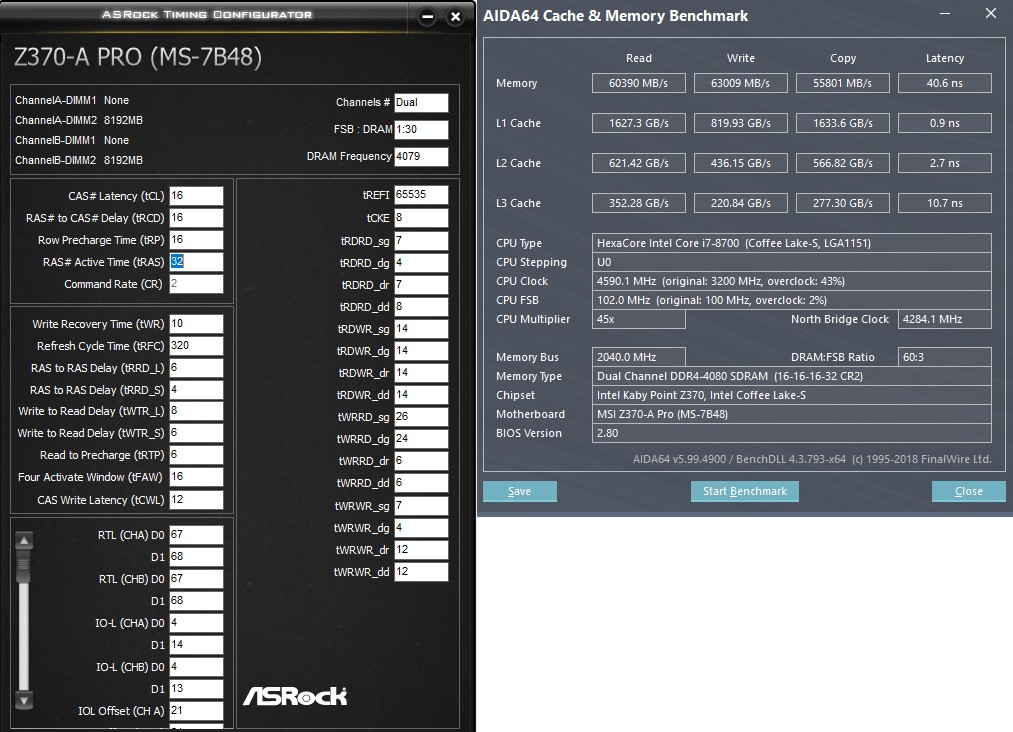Click the DRAM:FSB Ratio 60:3 value
This screenshot has height=732, width=1013.
click(x=945, y=357)
